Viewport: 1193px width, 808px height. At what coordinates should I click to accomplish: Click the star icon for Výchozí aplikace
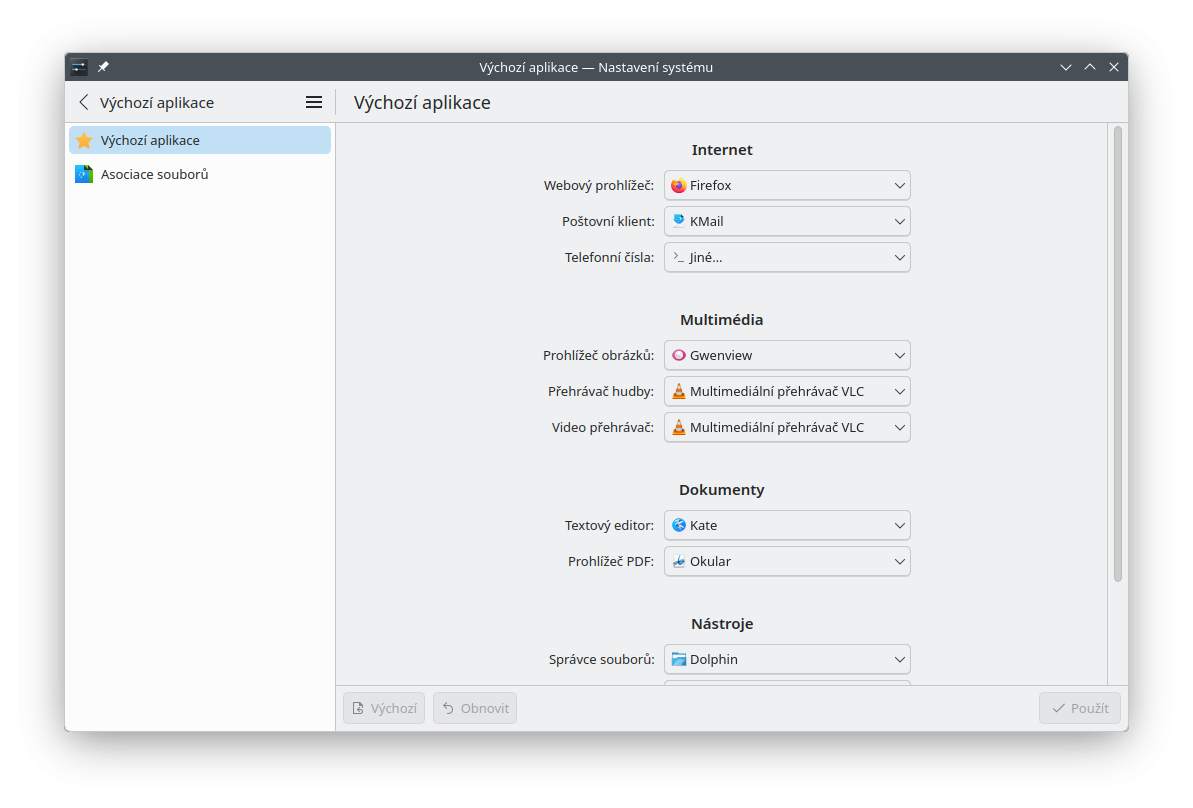point(84,140)
